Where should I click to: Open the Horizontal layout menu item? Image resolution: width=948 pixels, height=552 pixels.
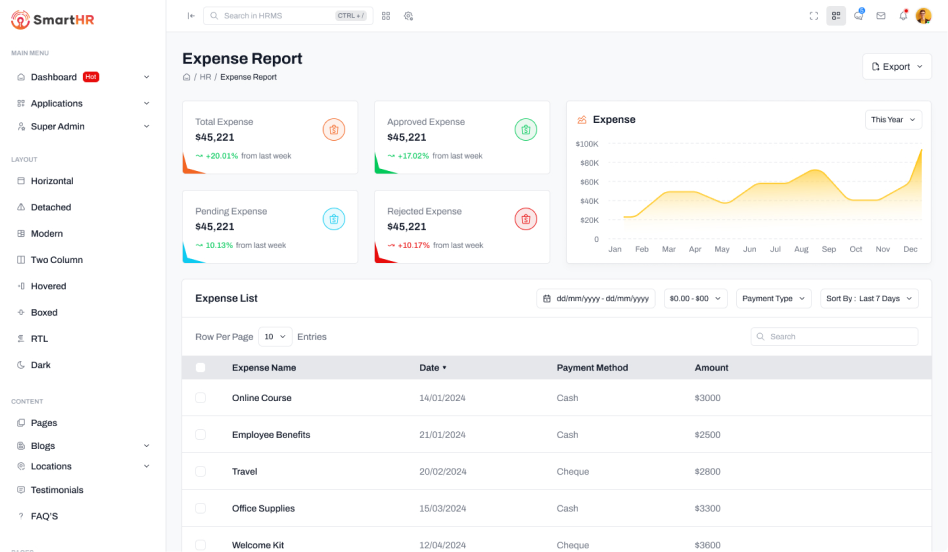tap(52, 181)
